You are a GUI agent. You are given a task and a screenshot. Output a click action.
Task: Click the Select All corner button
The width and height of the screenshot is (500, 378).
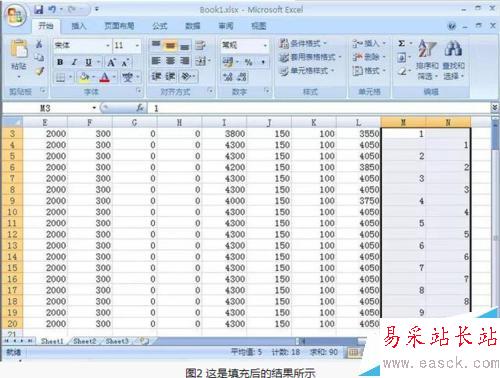(x=12, y=123)
